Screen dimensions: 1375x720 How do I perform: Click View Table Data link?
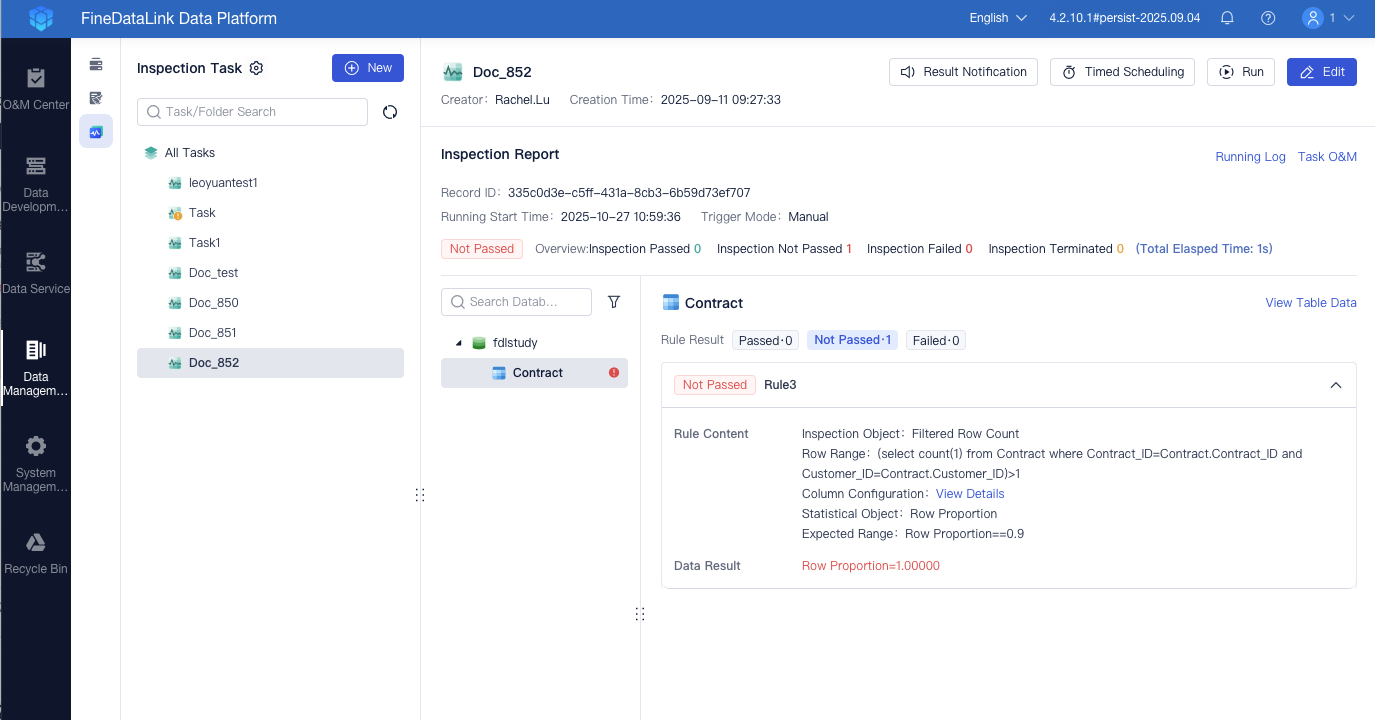coord(1311,303)
